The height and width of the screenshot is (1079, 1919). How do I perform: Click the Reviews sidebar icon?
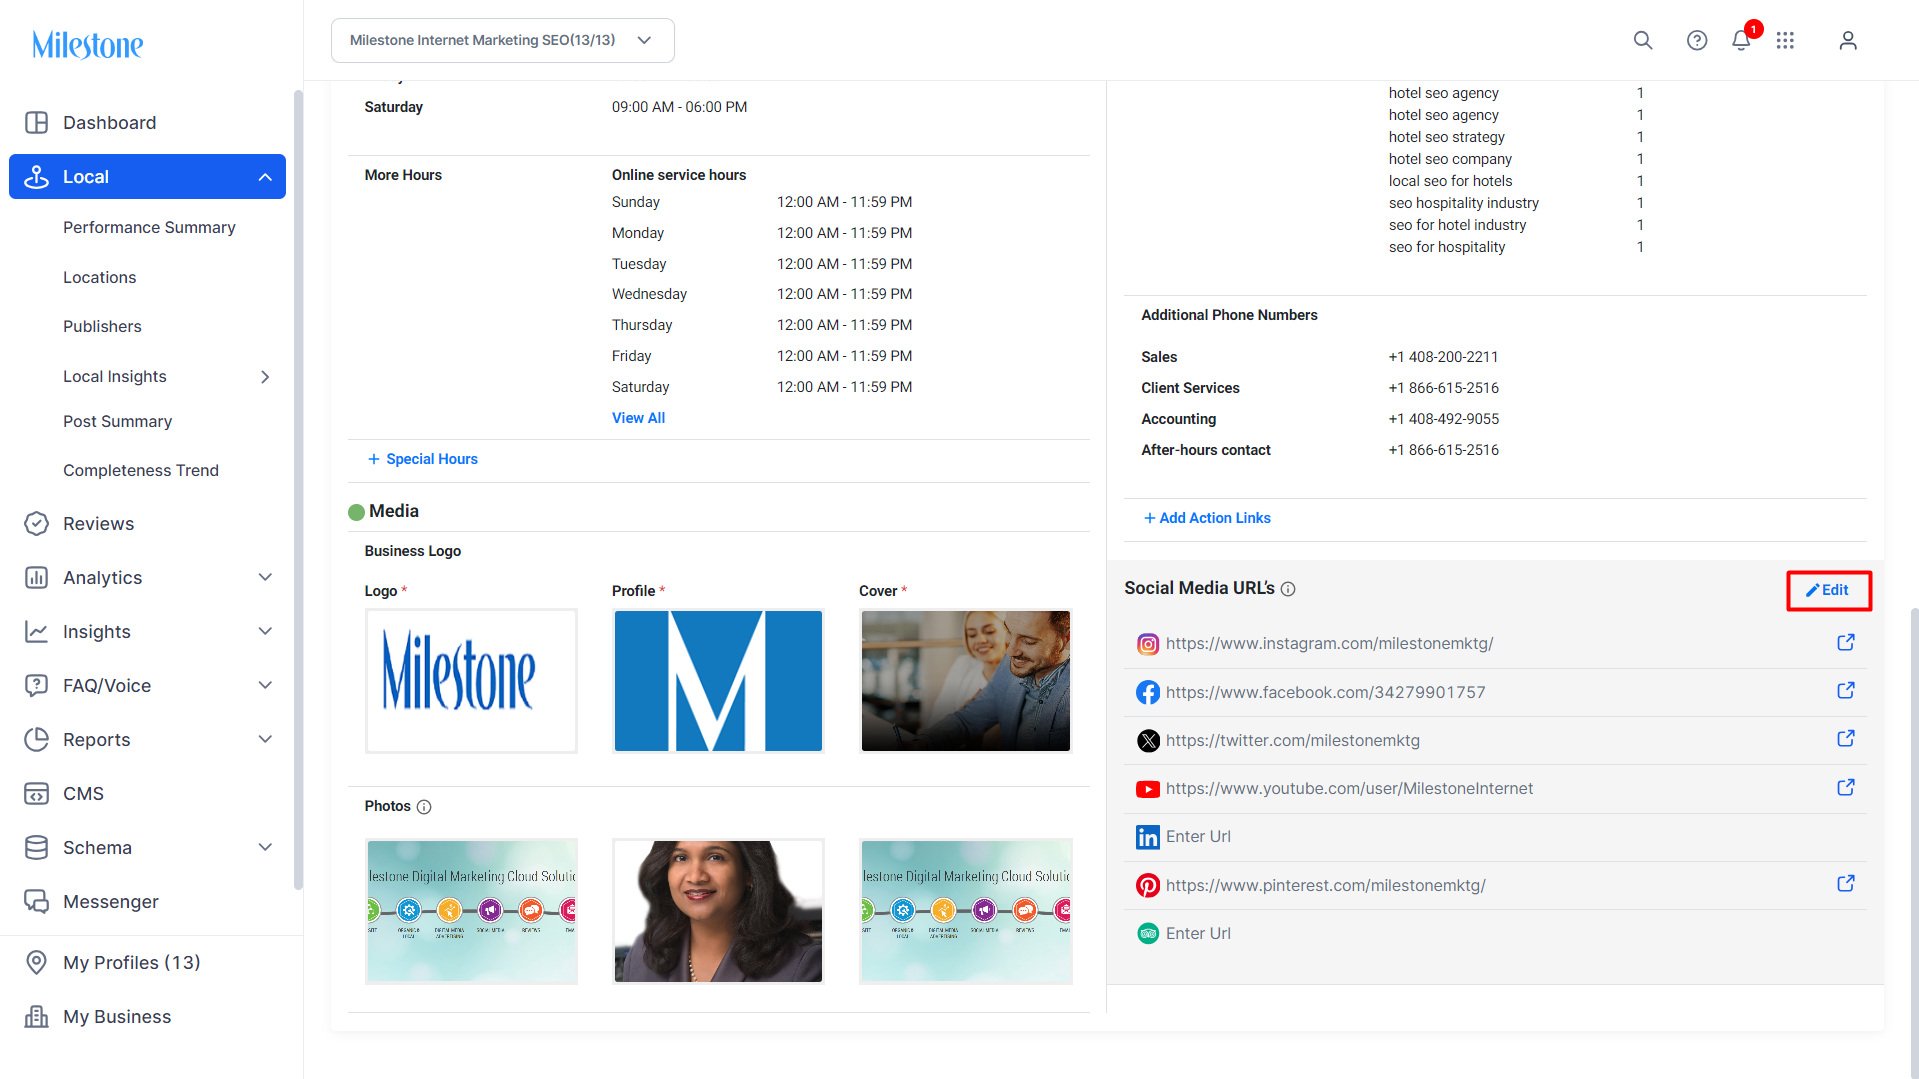(x=36, y=524)
